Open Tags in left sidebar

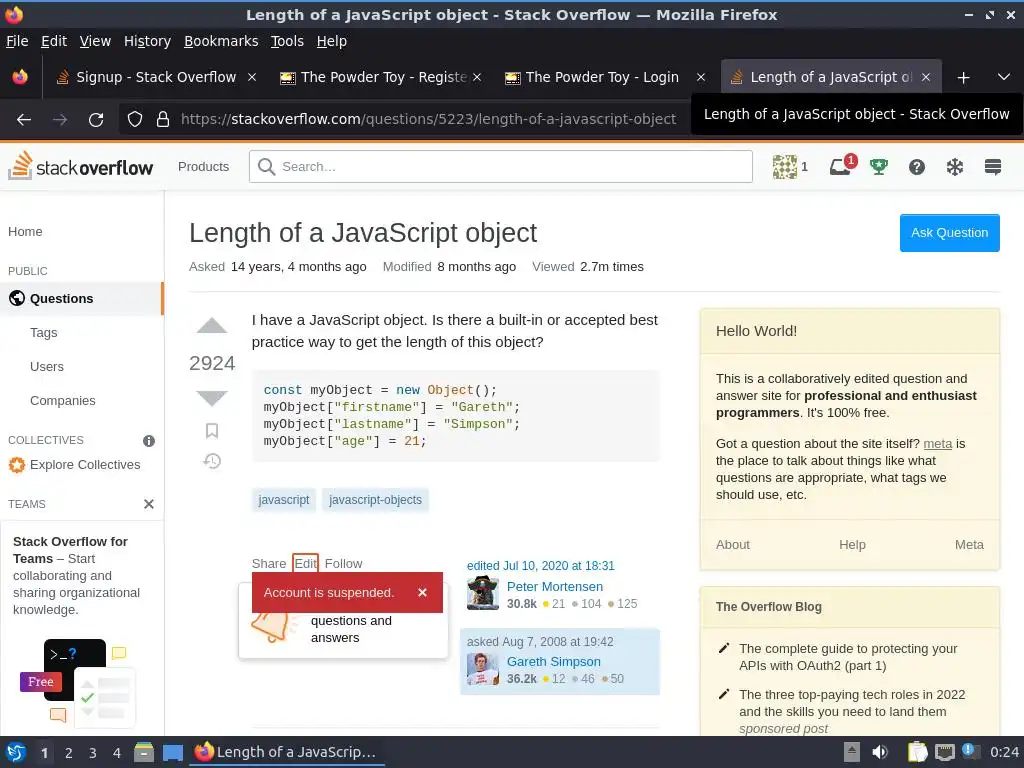click(44, 332)
